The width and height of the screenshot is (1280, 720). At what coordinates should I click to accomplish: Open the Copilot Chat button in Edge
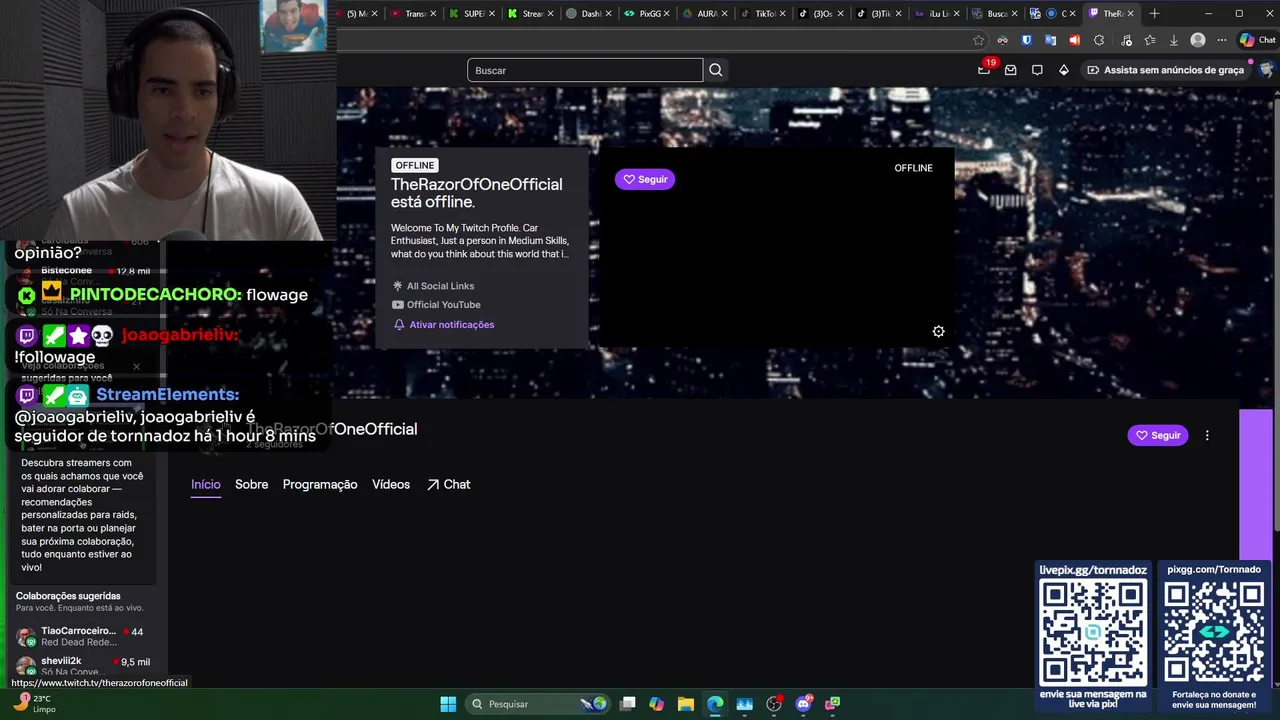[1258, 40]
